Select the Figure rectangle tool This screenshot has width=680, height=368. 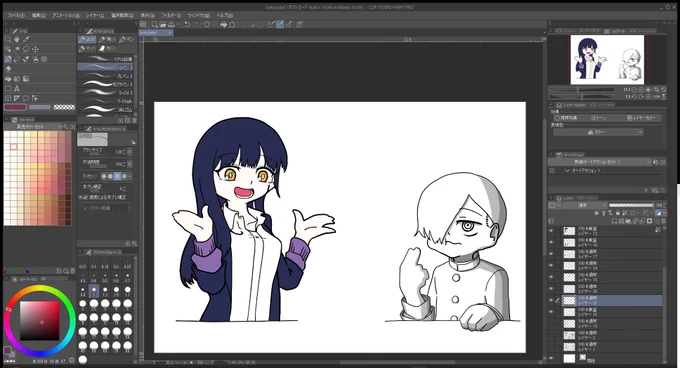click(8, 88)
